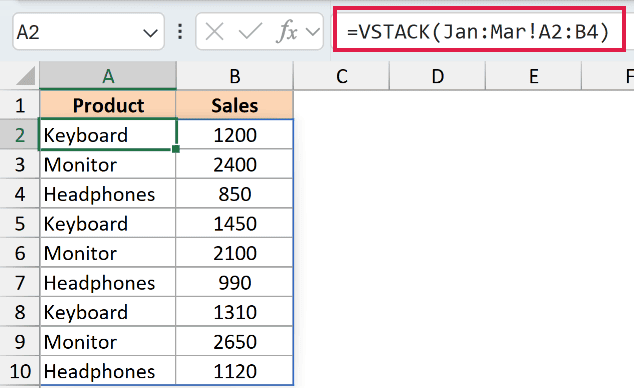Click the Enter checkmark icon in the formula bar
This screenshot has height=388, width=634.
coord(251,32)
